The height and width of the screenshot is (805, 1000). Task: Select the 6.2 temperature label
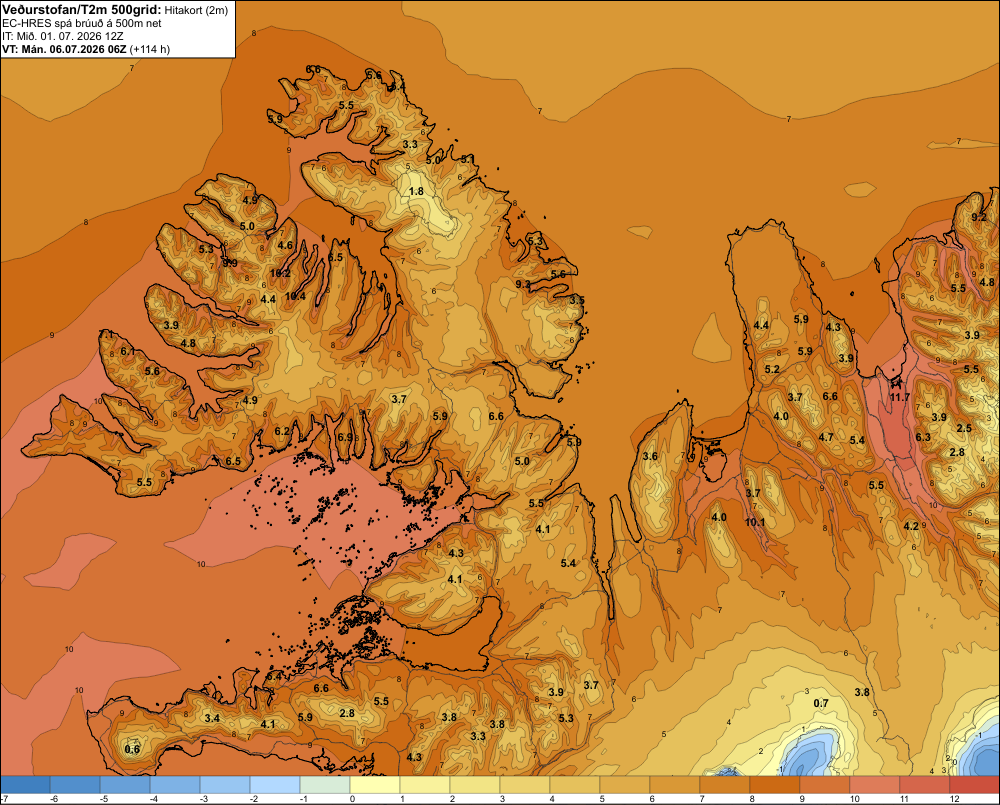click(x=282, y=431)
